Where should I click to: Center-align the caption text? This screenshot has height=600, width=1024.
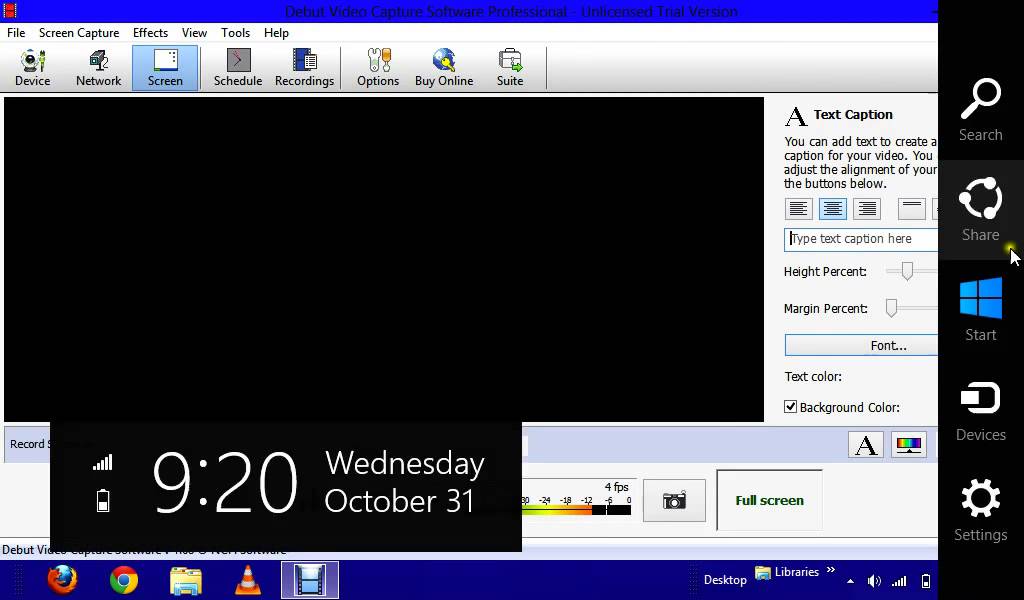pyautogui.click(x=833, y=209)
